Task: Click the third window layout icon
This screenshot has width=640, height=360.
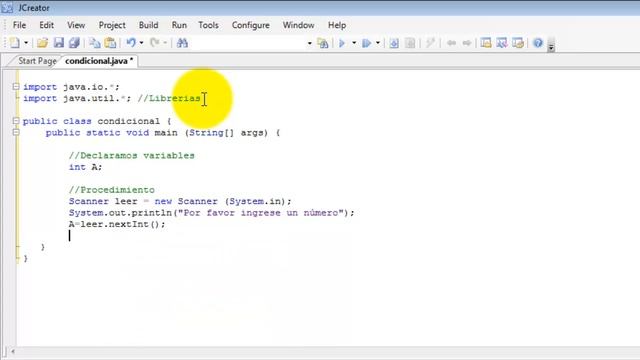Action: pos(518,42)
